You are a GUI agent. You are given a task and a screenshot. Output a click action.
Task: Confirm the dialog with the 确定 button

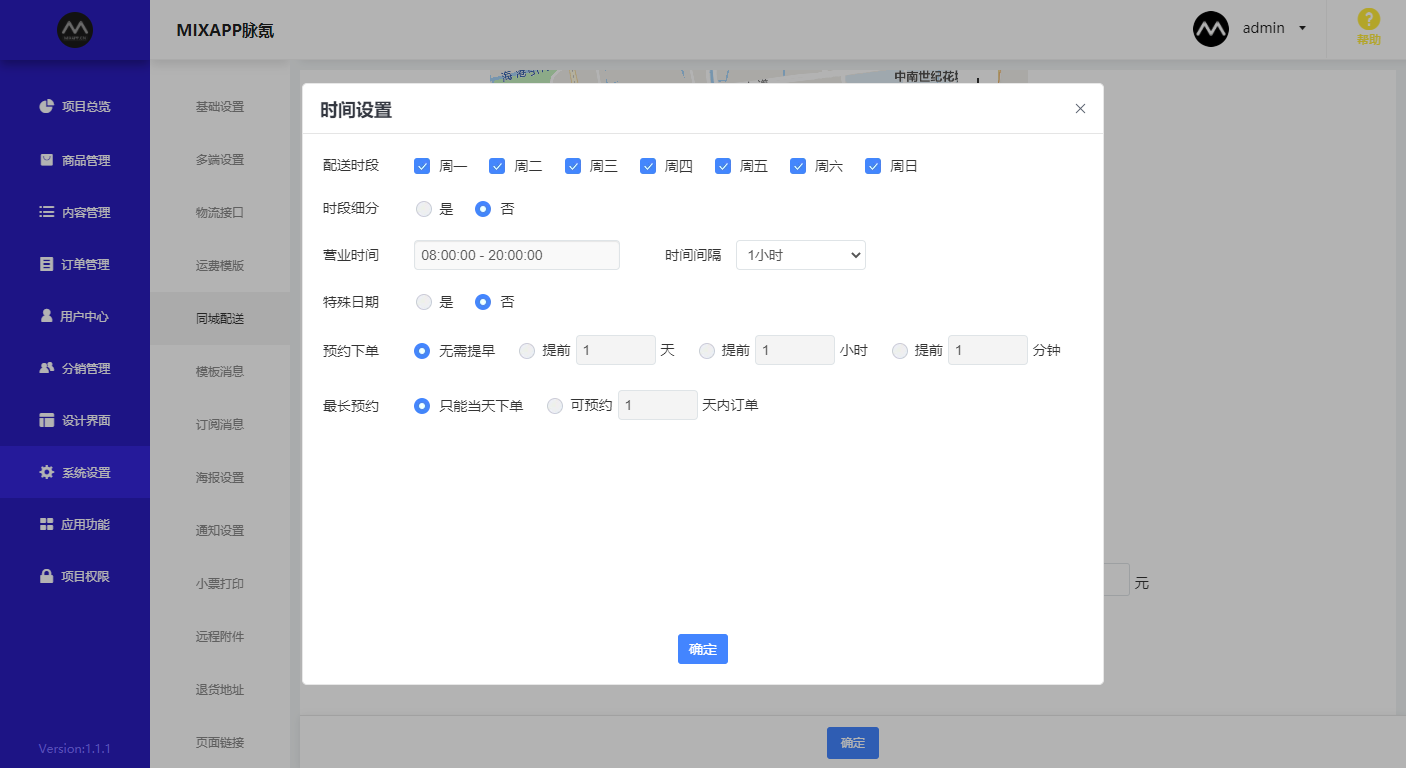(x=703, y=649)
